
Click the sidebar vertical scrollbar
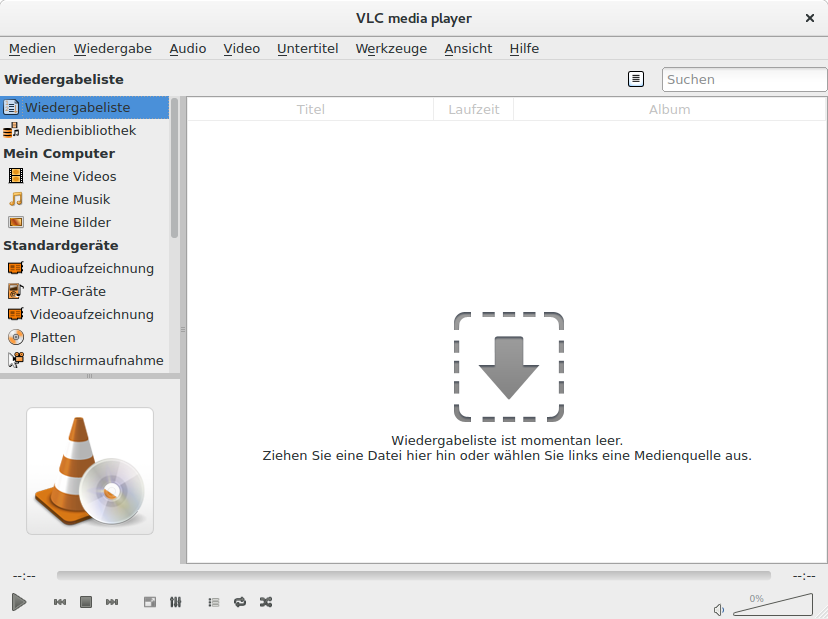(174, 168)
